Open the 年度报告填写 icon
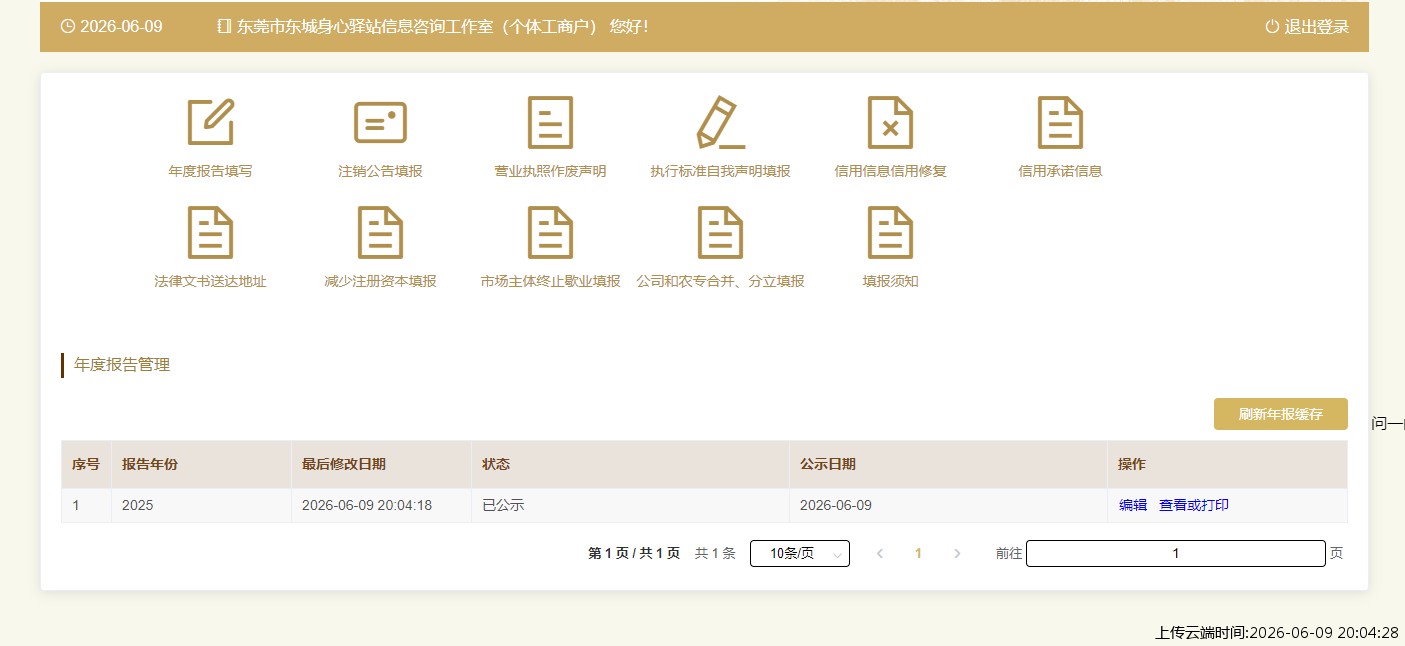Viewport: 1405px width, 646px height. click(x=210, y=122)
